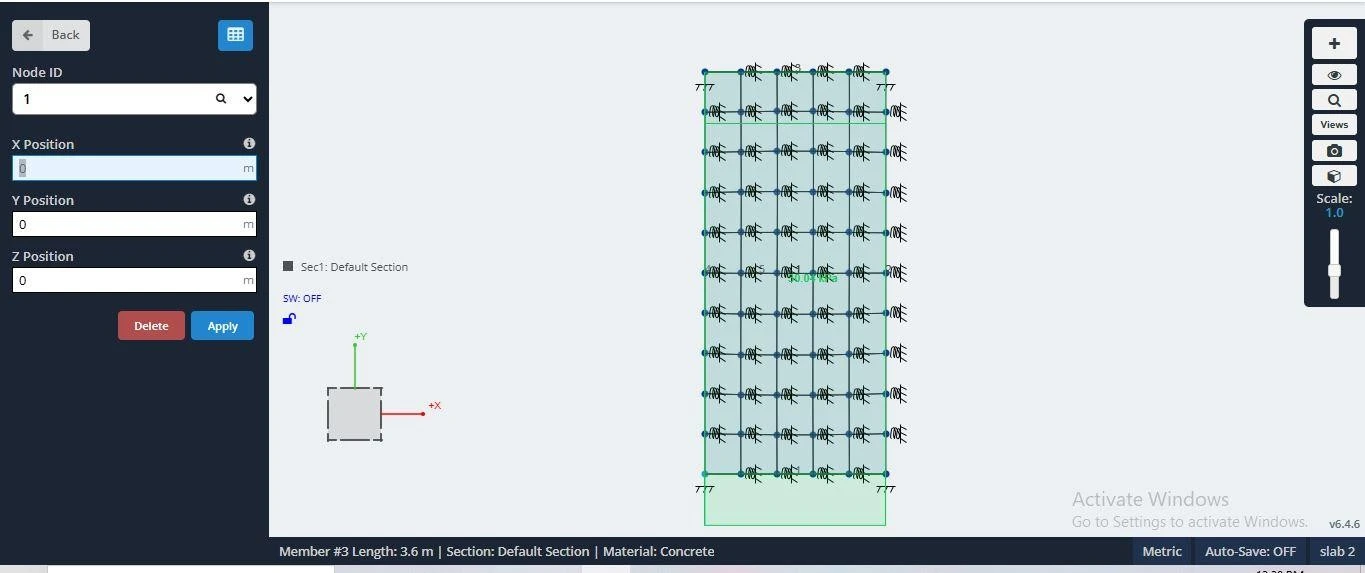The height and width of the screenshot is (573, 1365).
Task: Toggle the eye visibility settings icon
Action: coord(1334,75)
